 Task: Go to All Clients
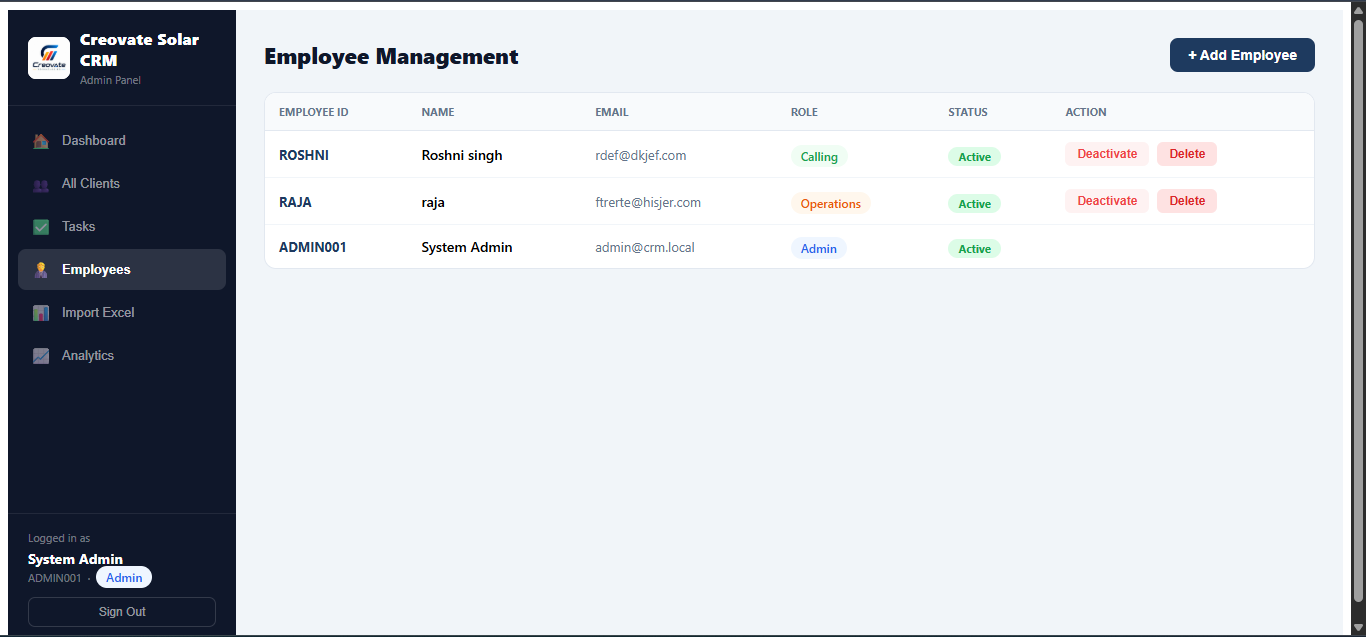click(x=122, y=184)
